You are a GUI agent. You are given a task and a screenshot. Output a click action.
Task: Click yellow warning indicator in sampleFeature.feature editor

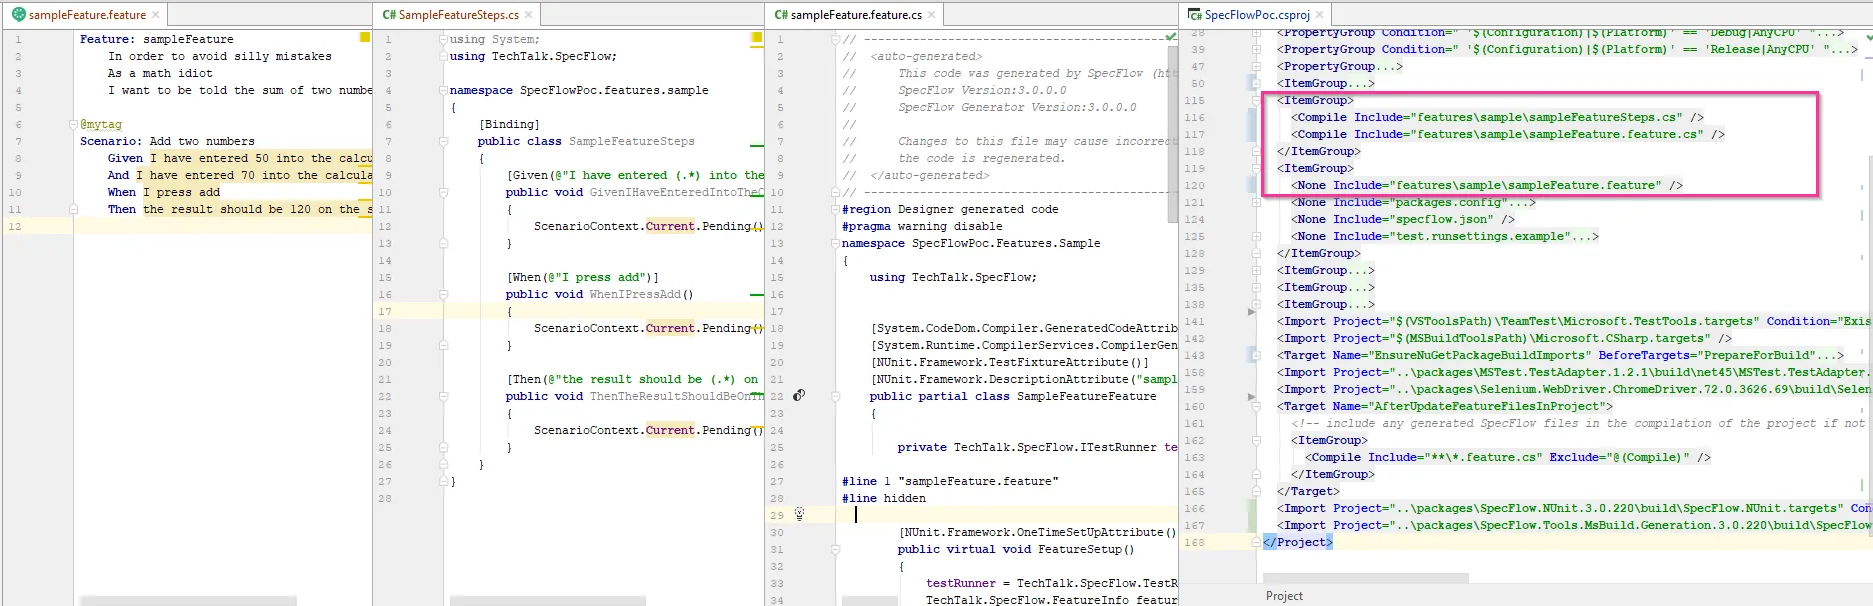tap(365, 38)
